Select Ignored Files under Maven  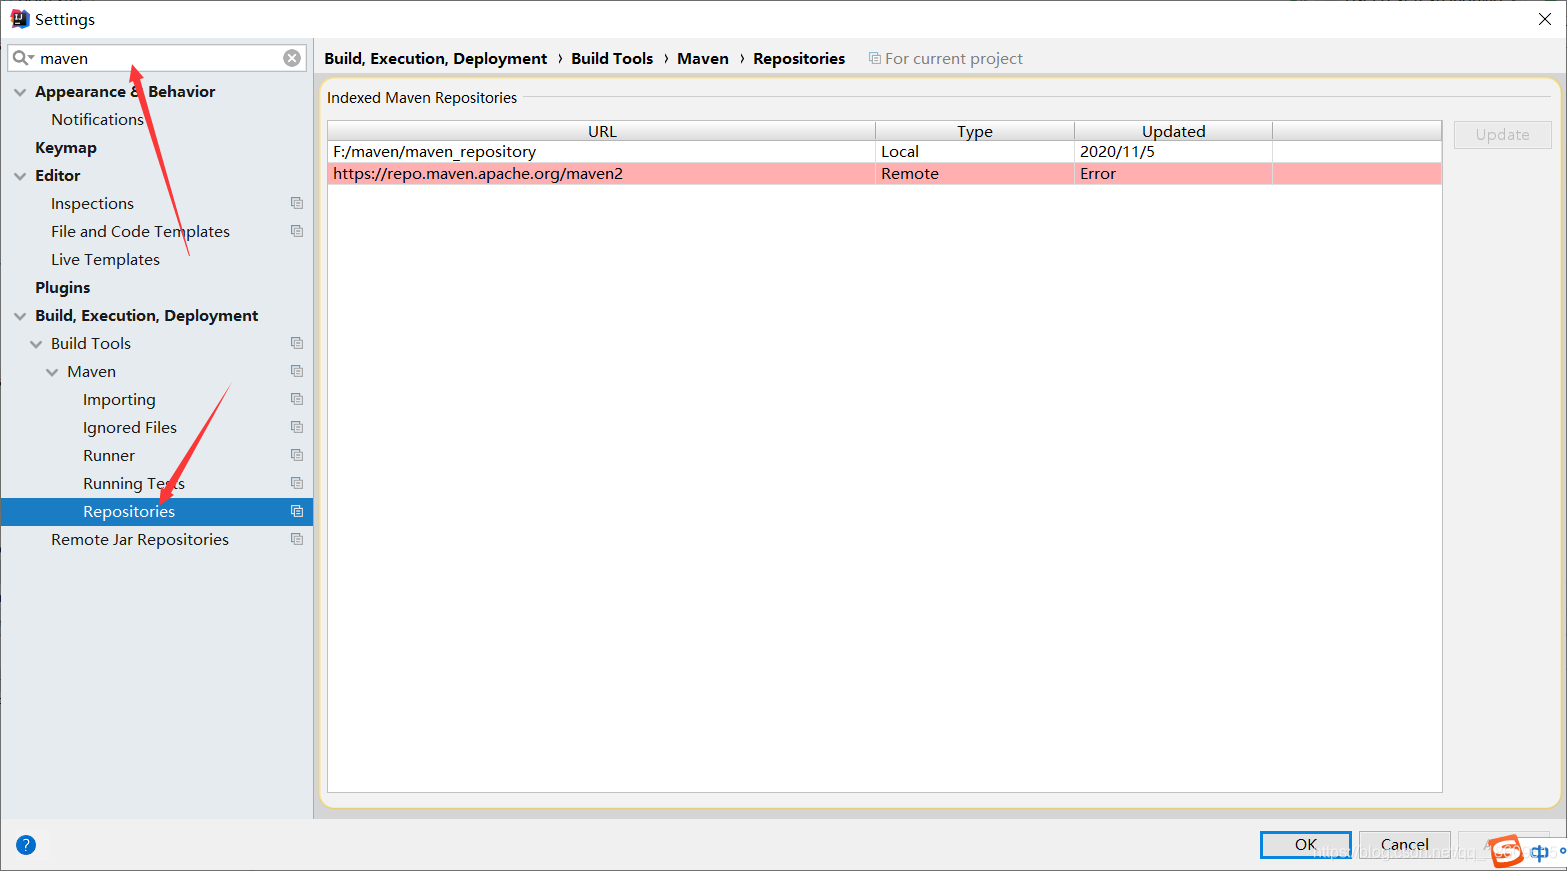tap(130, 427)
